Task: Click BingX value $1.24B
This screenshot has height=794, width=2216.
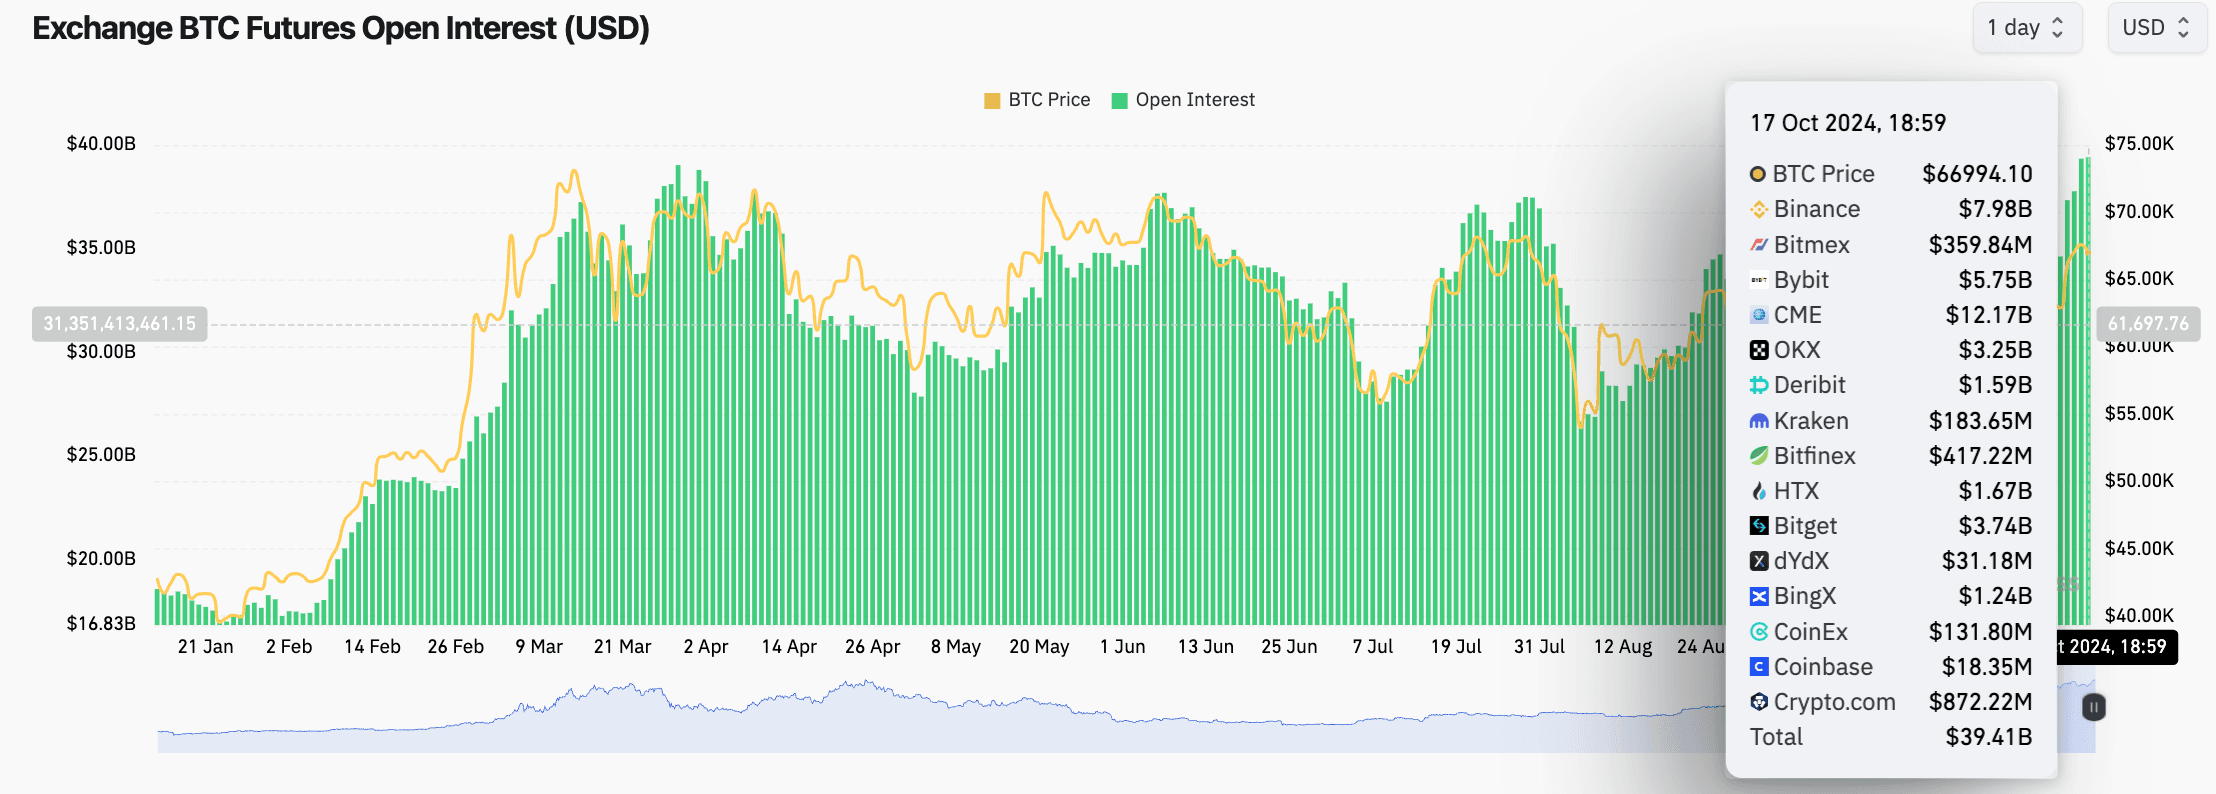Action: 1995,597
